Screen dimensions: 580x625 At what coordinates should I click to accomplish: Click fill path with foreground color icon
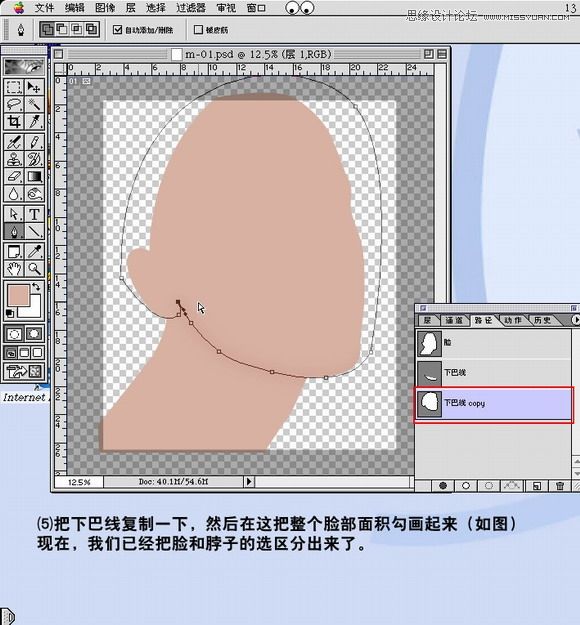pyautogui.click(x=442, y=485)
